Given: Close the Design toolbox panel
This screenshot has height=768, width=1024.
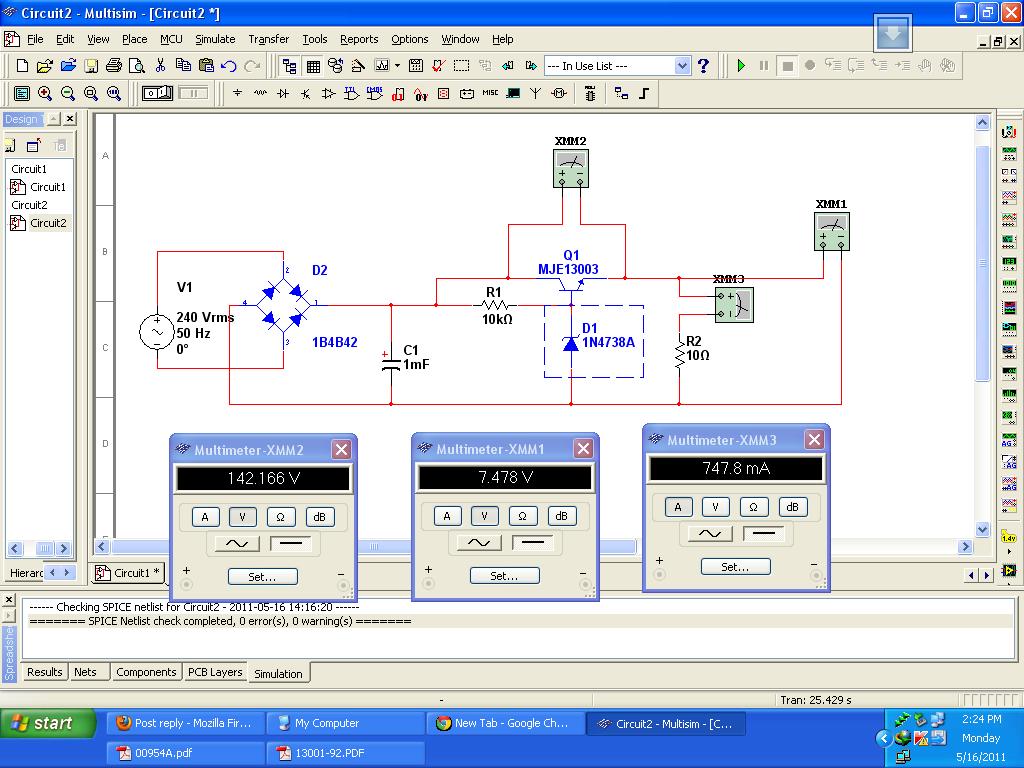Looking at the screenshot, I should (70, 119).
